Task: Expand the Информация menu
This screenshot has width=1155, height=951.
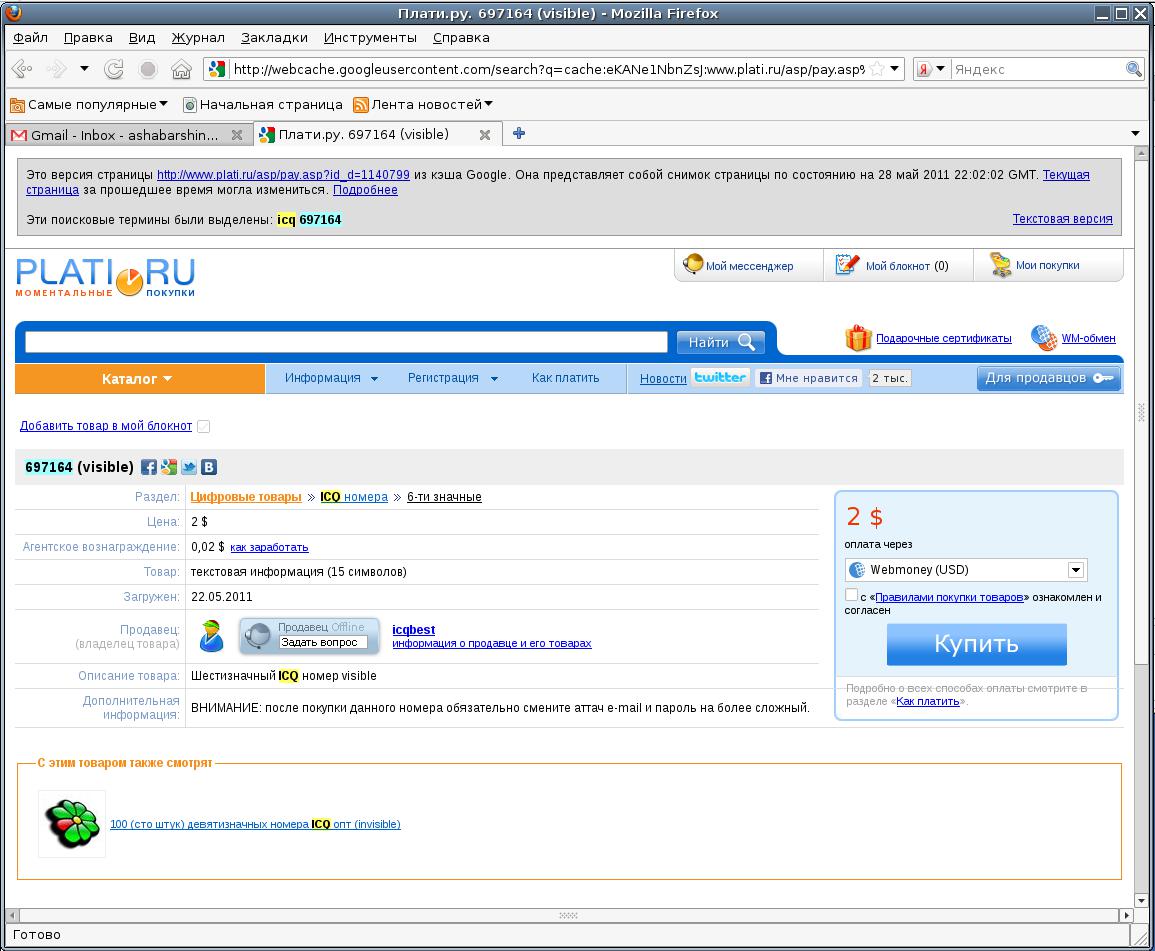Action: point(331,378)
